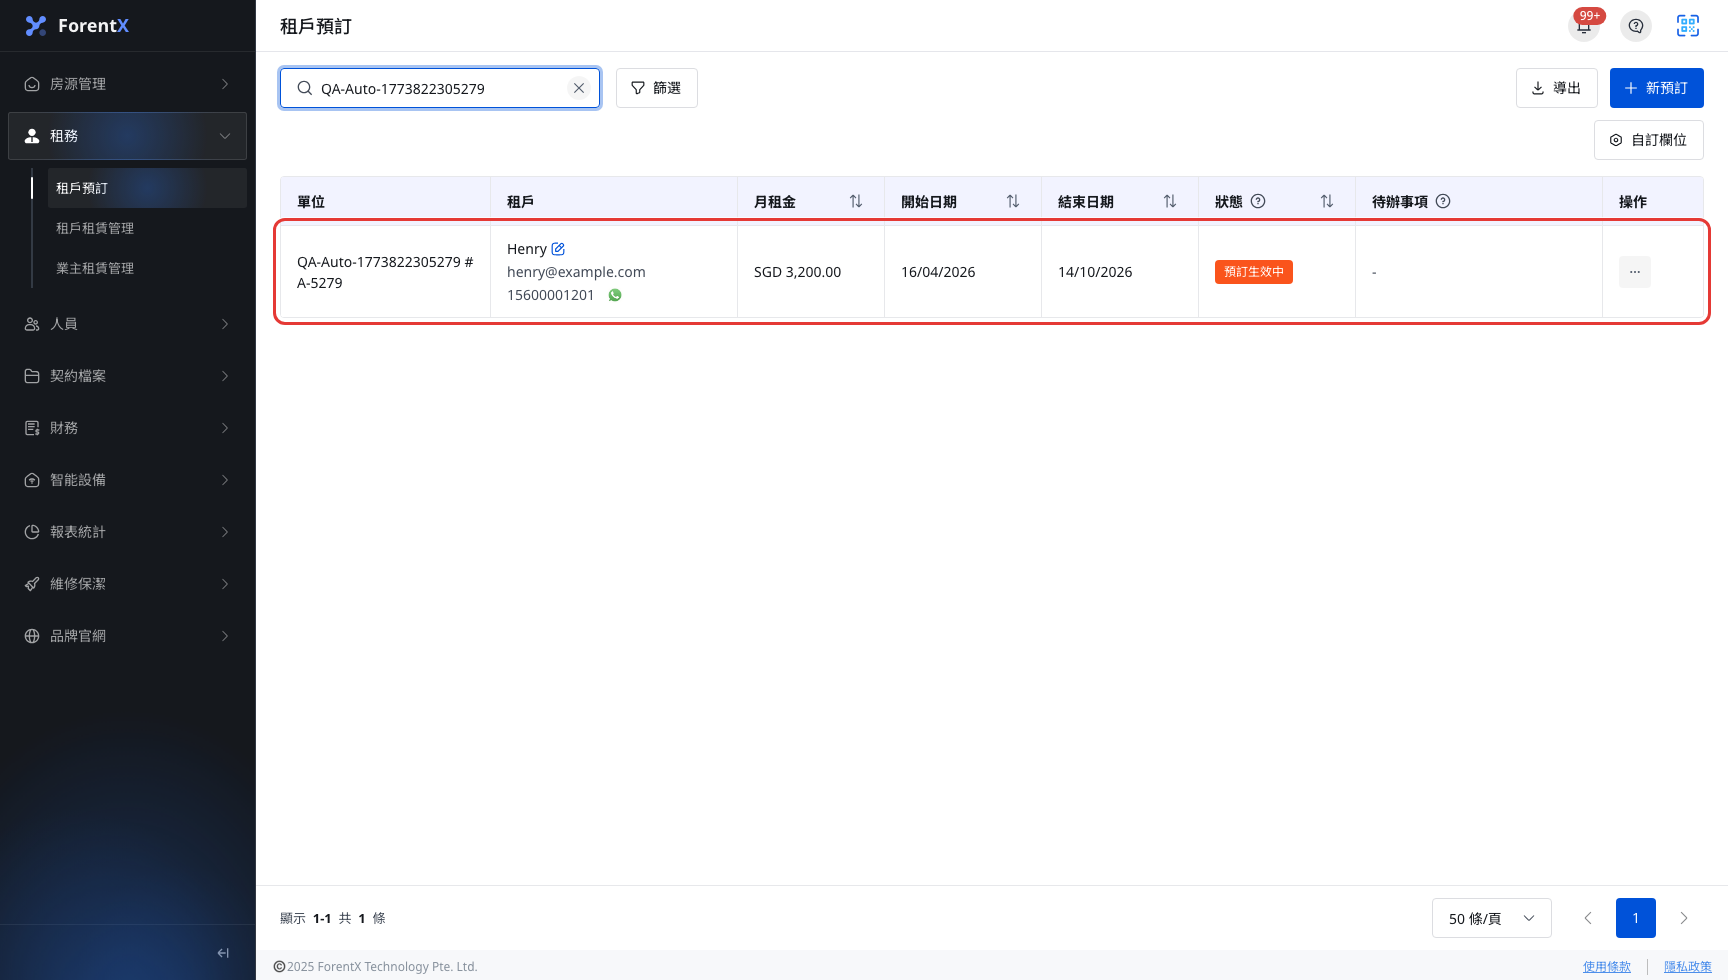Image resolution: width=1728 pixels, height=980 pixels.
Task: Expand the 維修保潔 sidebar menu
Action: coord(127,584)
